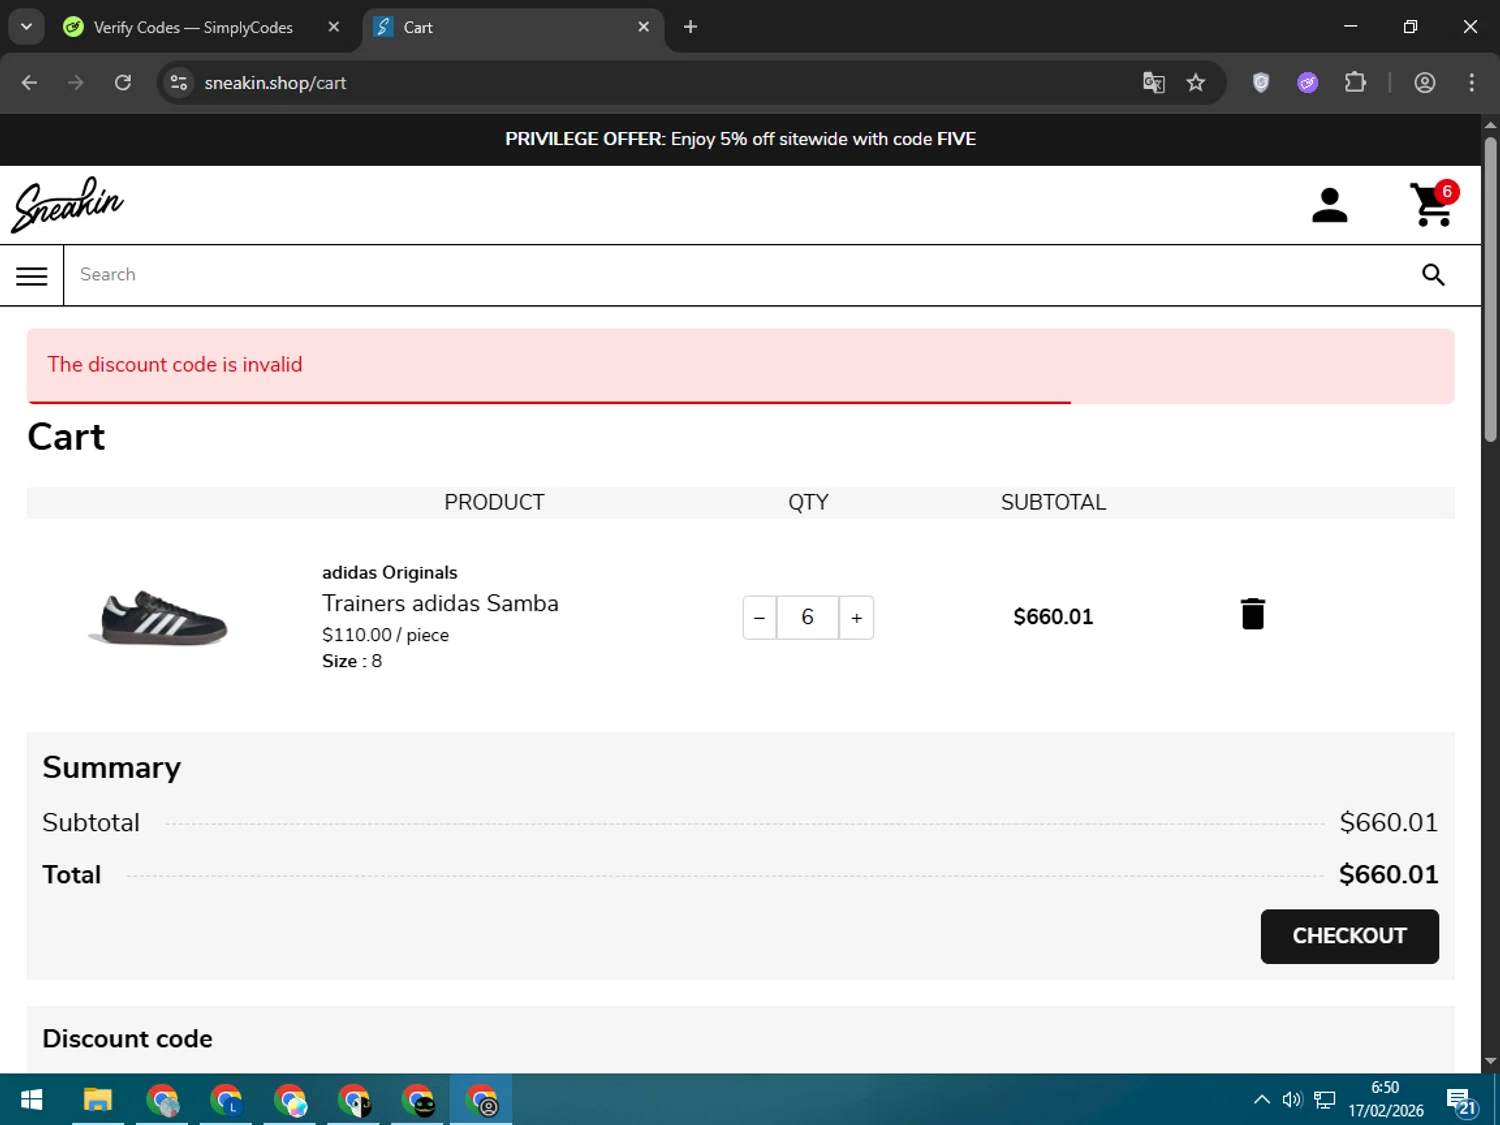
Task: Open the Chrome profile icon
Action: click(1425, 83)
